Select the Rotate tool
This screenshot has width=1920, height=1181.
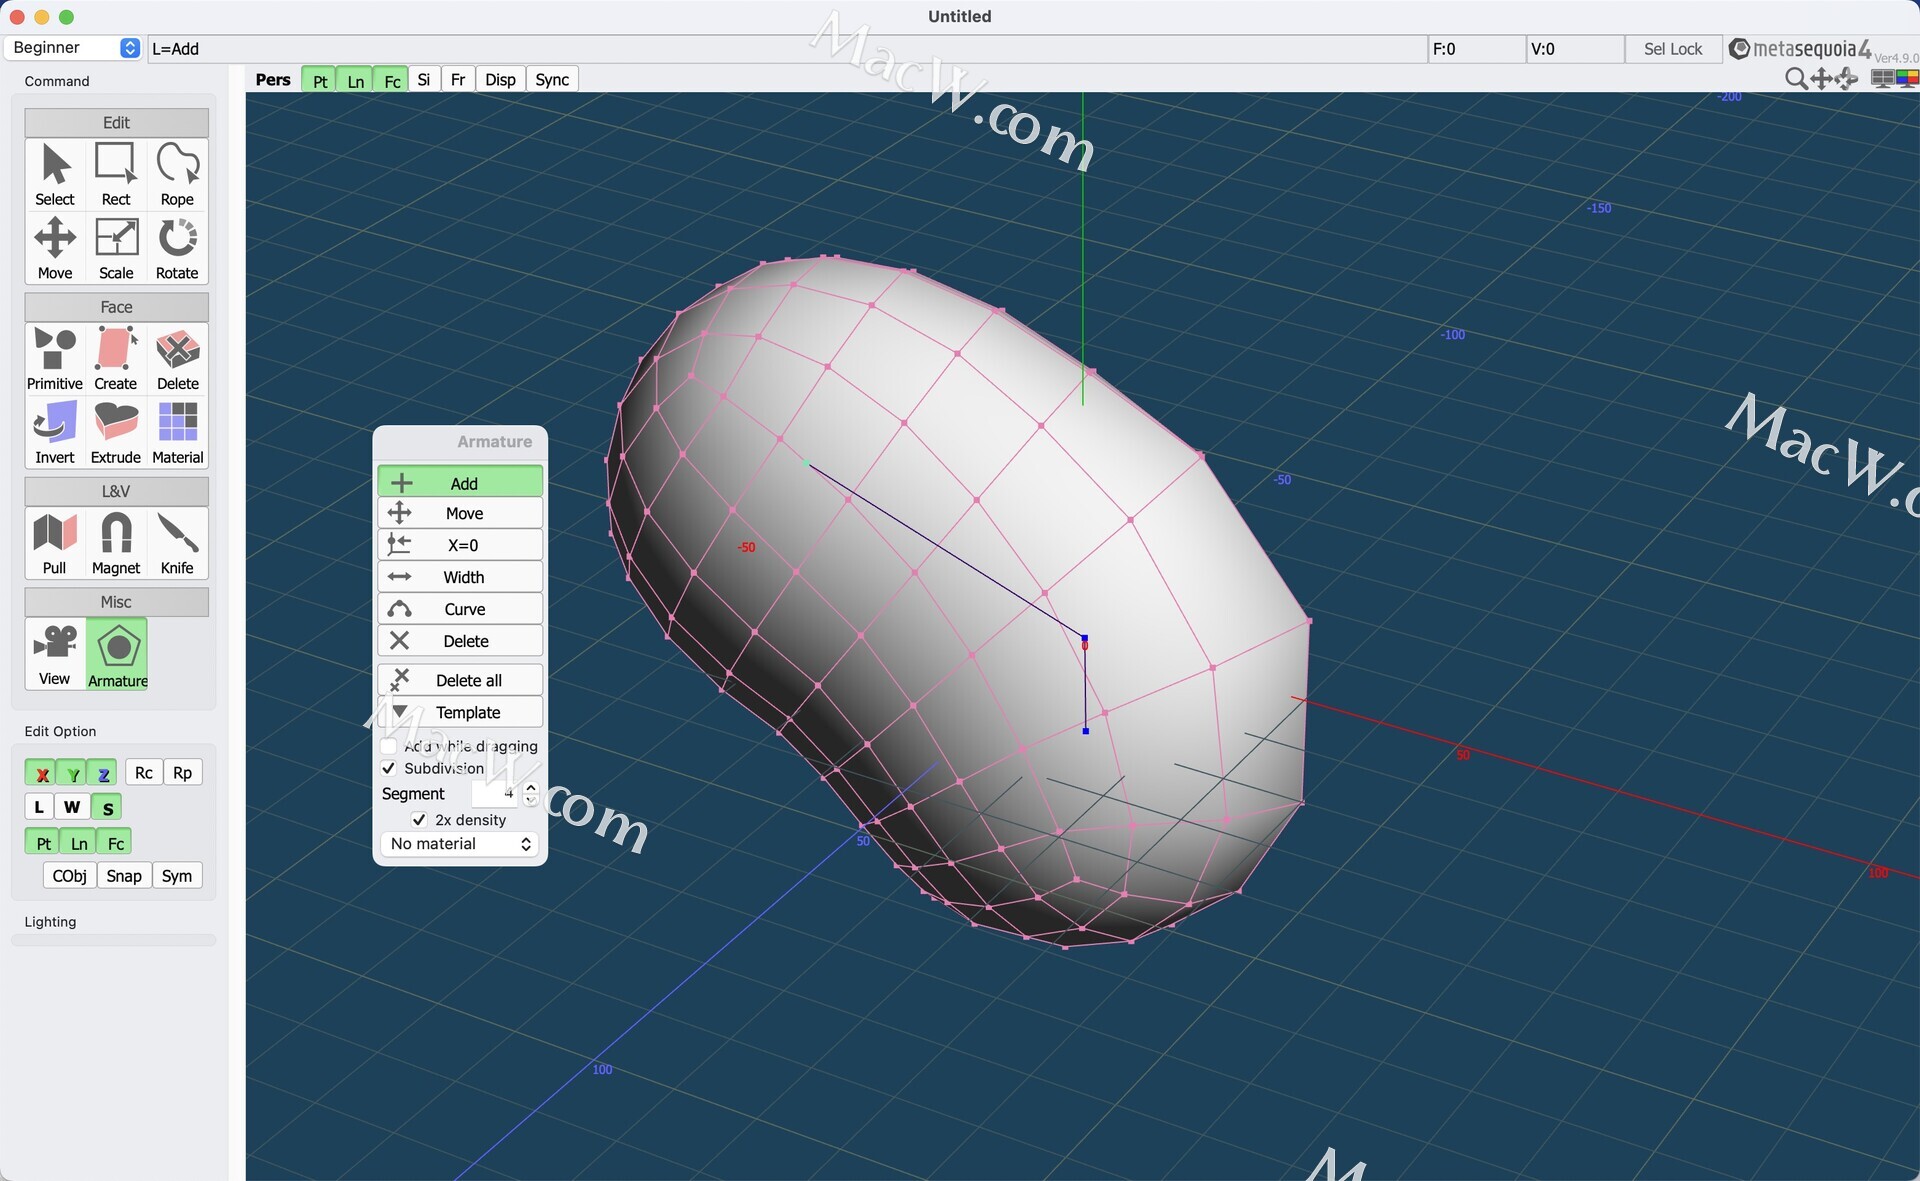point(177,248)
